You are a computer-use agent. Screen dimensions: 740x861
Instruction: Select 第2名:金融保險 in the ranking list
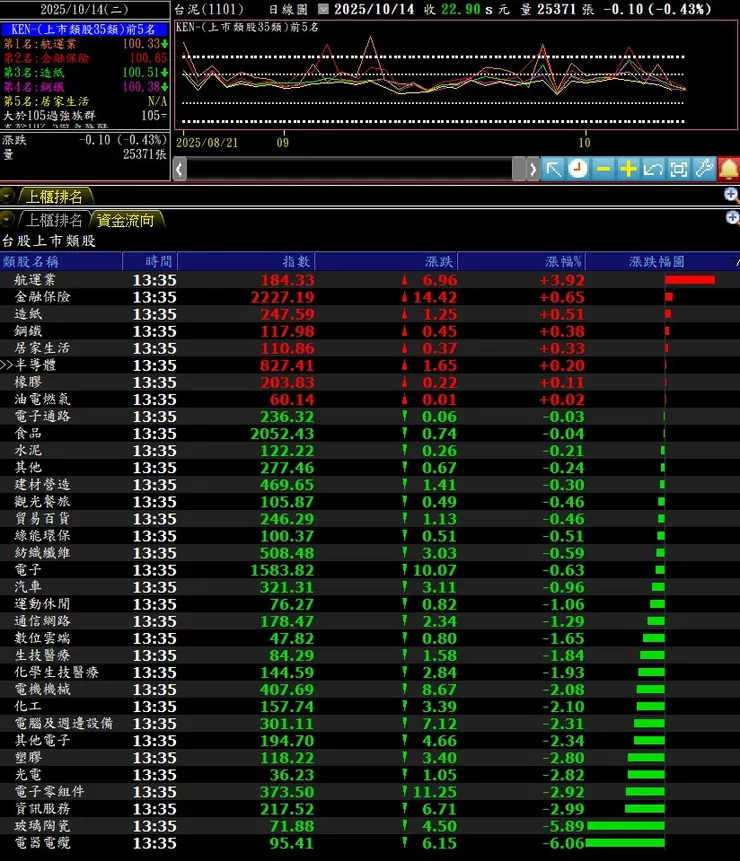[85, 58]
